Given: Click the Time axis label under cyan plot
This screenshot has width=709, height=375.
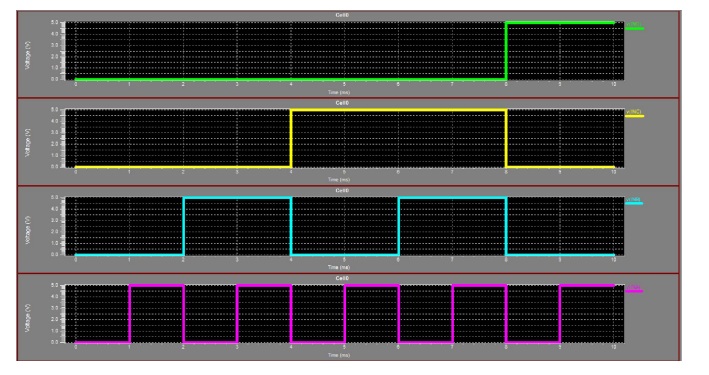Looking at the screenshot, I should (339, 267).
